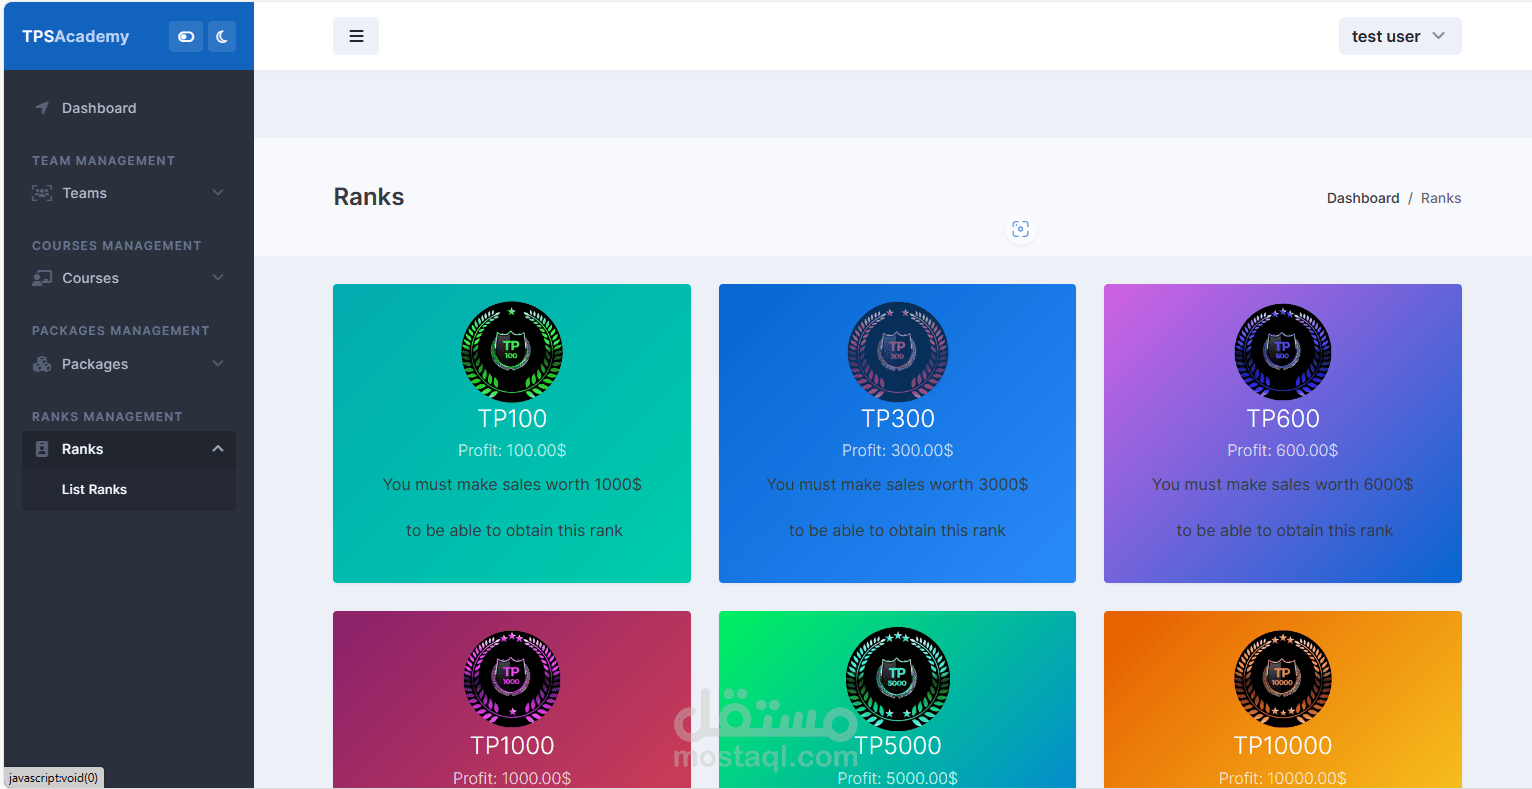The image size is (1532, 789).
Task: Click the TP5000 teal badge icon
Action: pos(898,679)
